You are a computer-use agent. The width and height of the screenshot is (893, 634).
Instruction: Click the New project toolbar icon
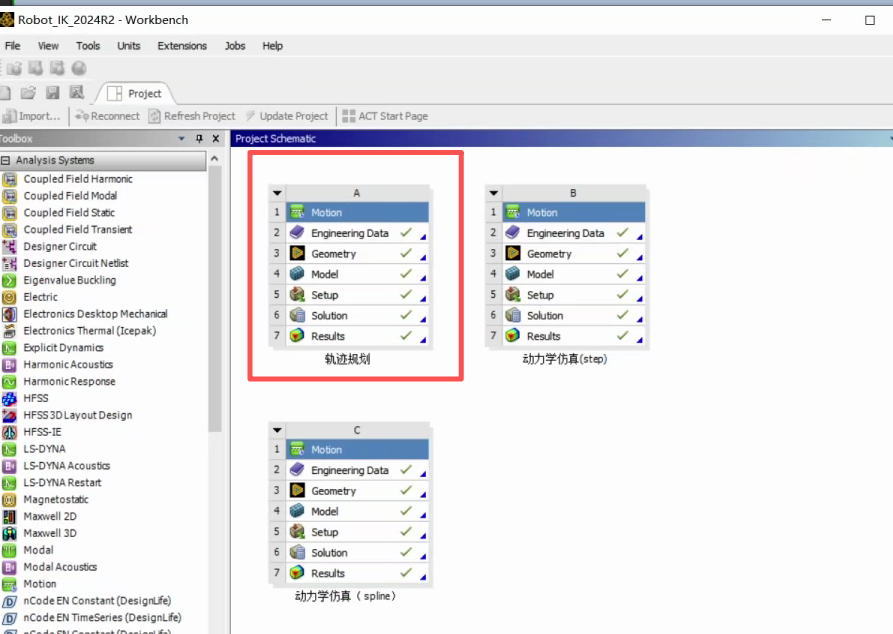5,92
